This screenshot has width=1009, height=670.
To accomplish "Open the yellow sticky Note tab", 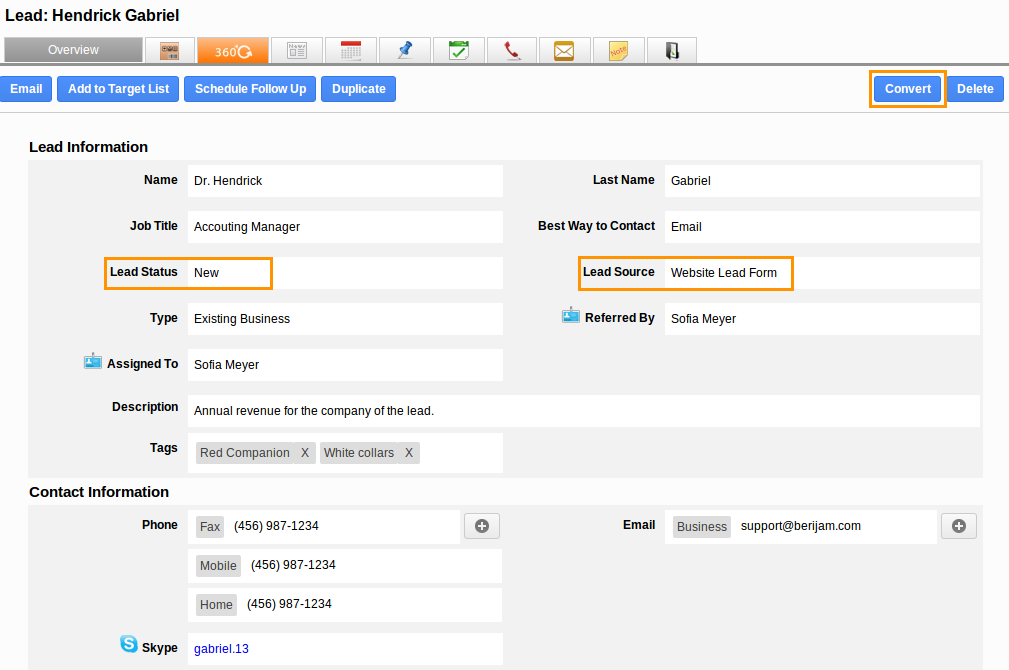I will [618, 50].
